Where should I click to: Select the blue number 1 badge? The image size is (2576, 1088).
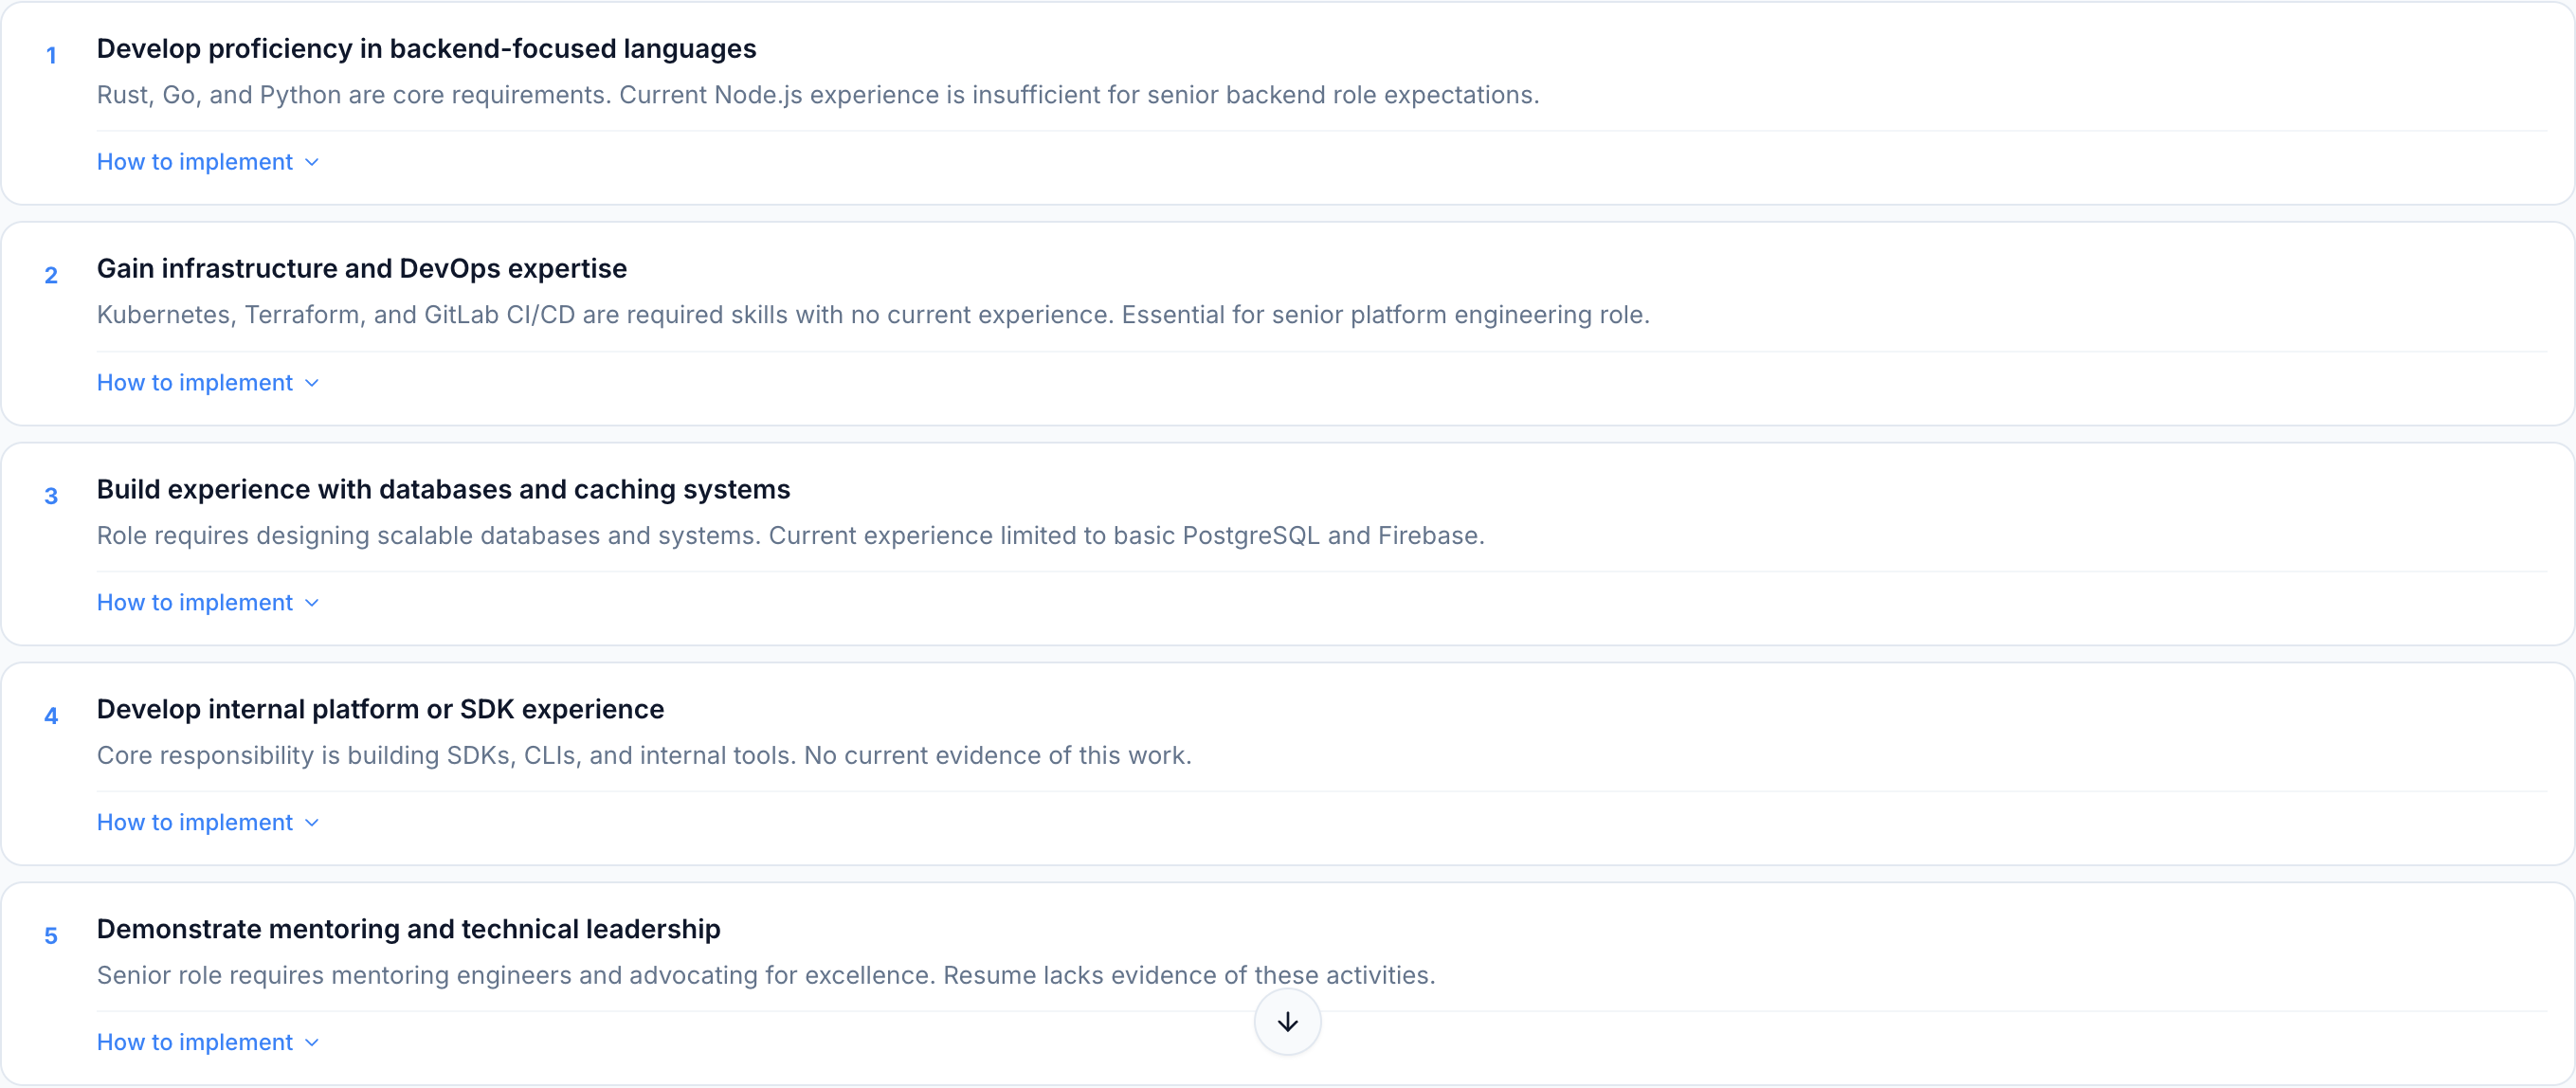(x=51, y=56)
